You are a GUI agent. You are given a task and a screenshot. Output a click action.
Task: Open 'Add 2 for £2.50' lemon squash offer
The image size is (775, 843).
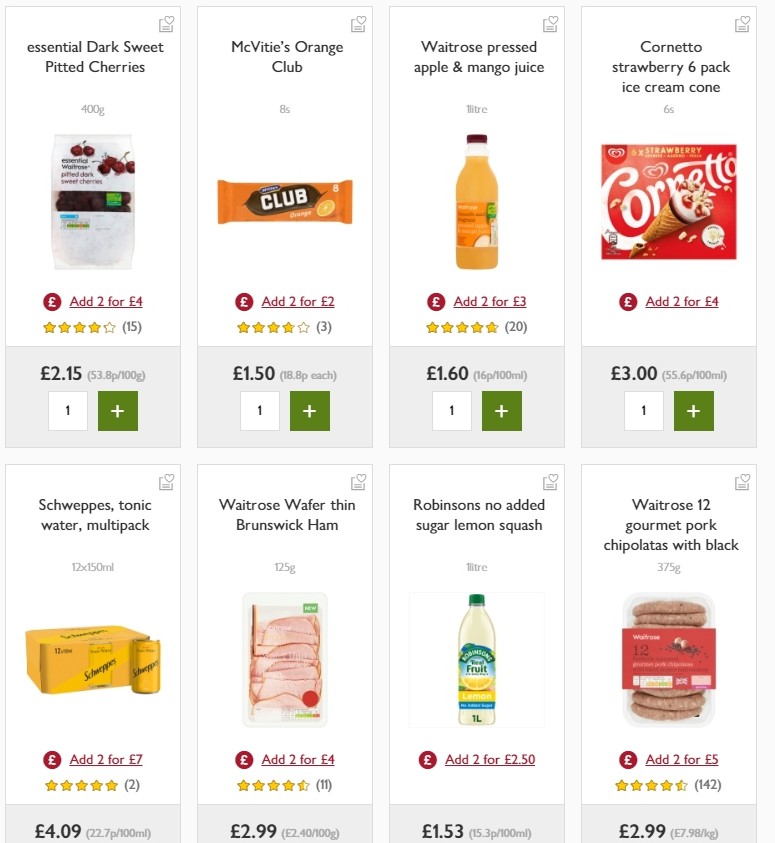click(490, 759)
